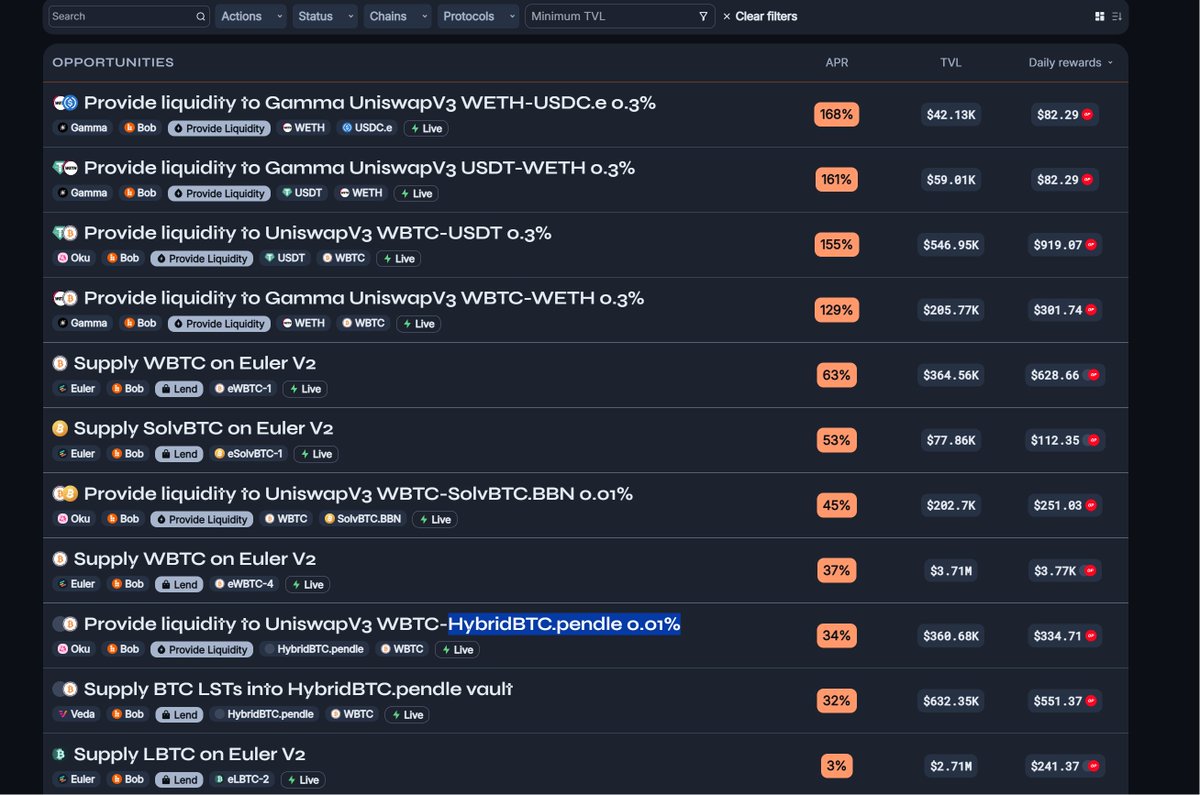Click the 63% APR badge
This screenshot has width=1200, height=795.
(x=836, y=375)
